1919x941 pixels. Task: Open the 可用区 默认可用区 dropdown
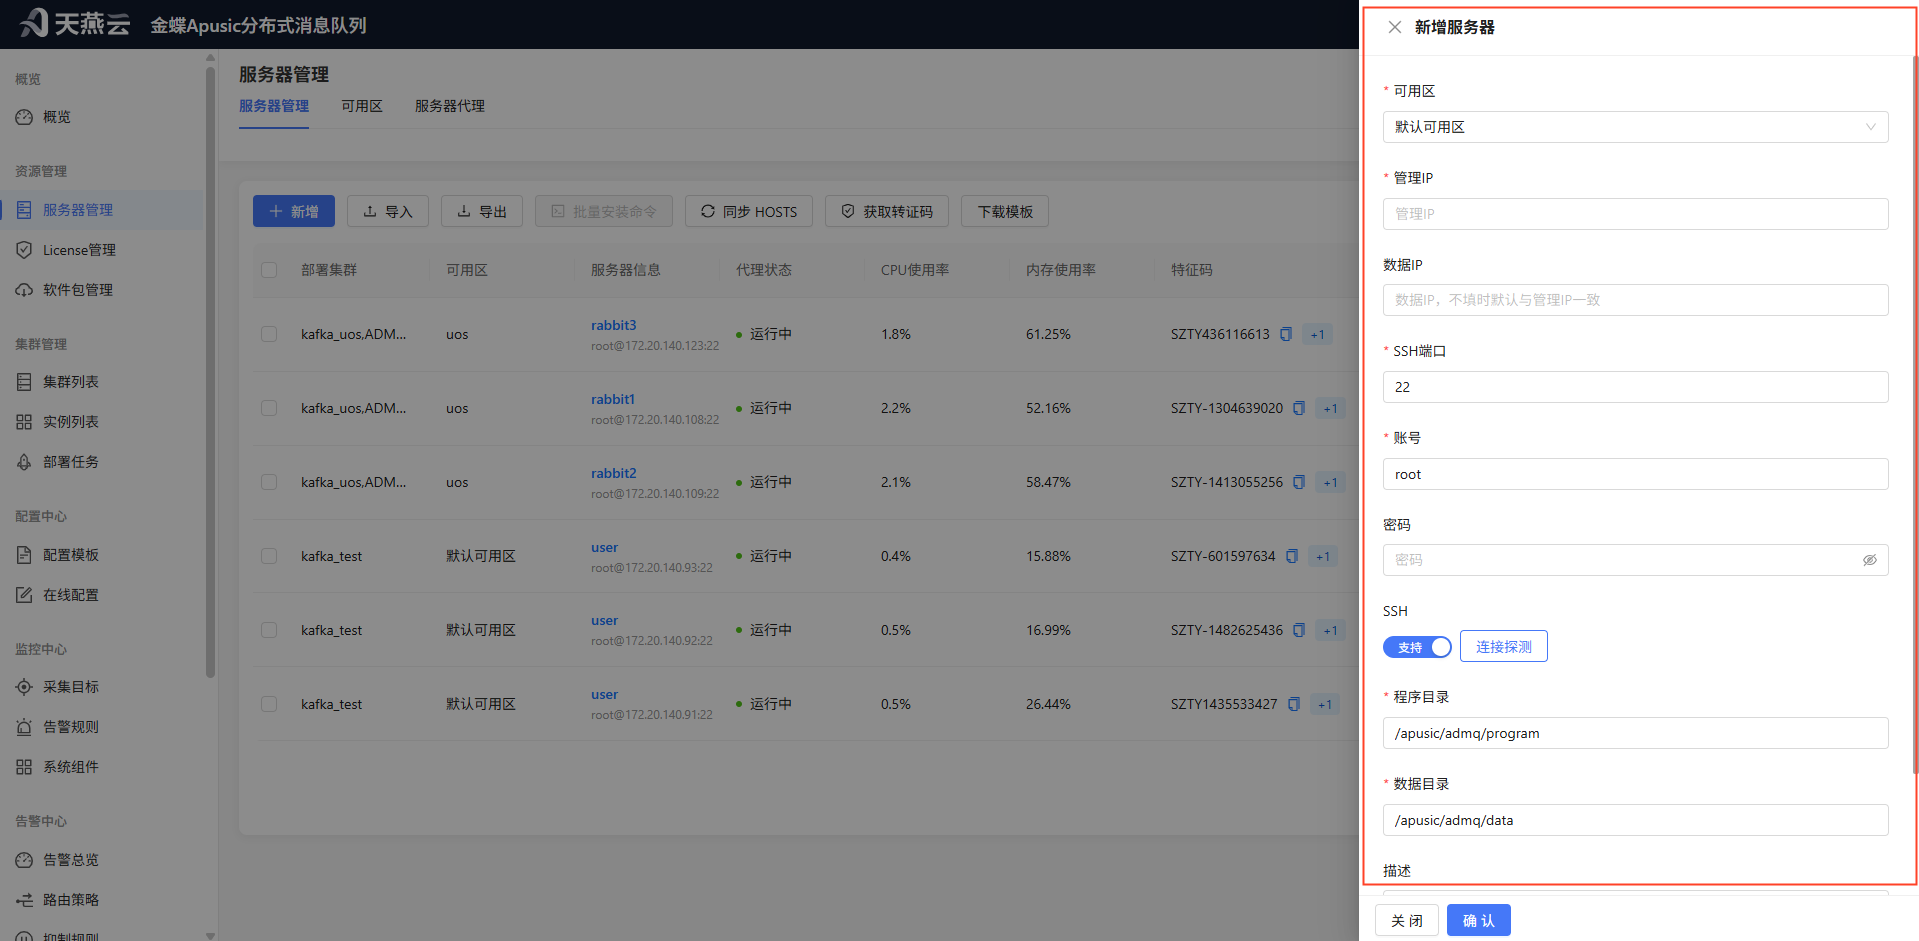click(1635, 127)
